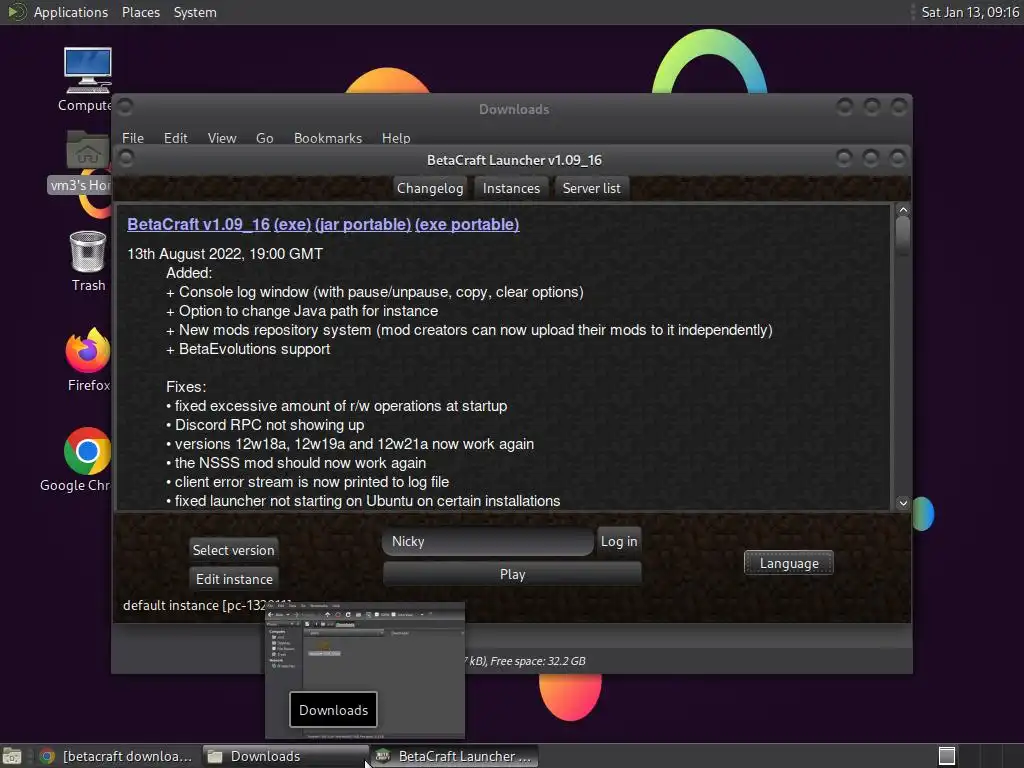The height and width of the screenshot is (768, 1024).
Task: Switch to Downloads window in taskbar
Action: click(x=284, y=756)
